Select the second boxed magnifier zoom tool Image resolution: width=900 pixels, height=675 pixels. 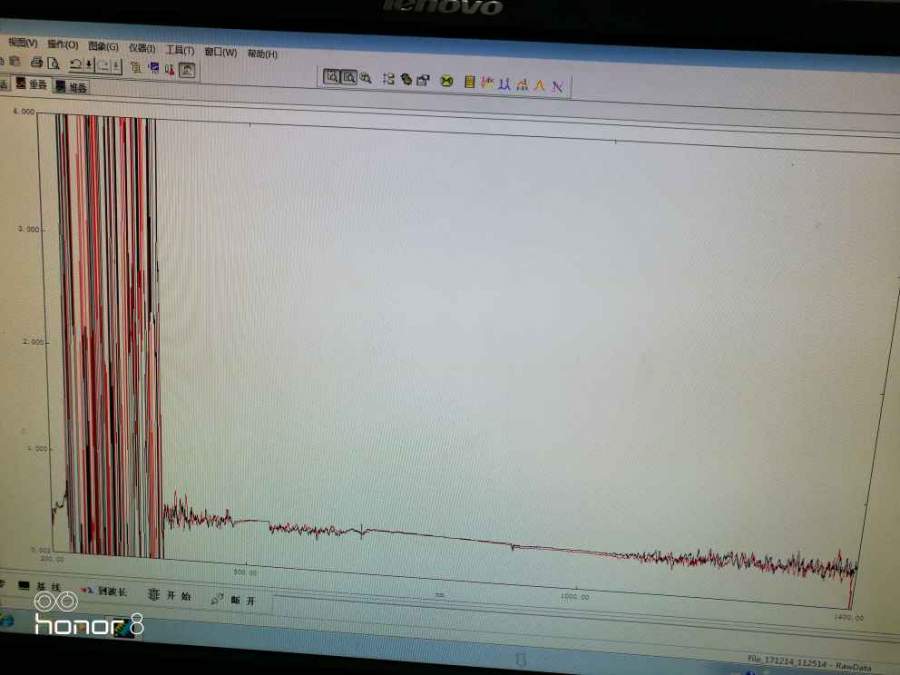[348, 77]
